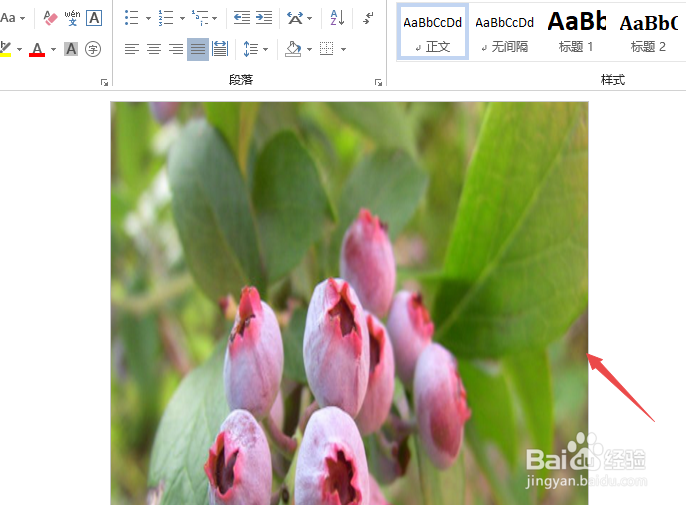Apply paragraph shading paint bucket
Screen dimensions: 686x505
(x=293, y=49)
